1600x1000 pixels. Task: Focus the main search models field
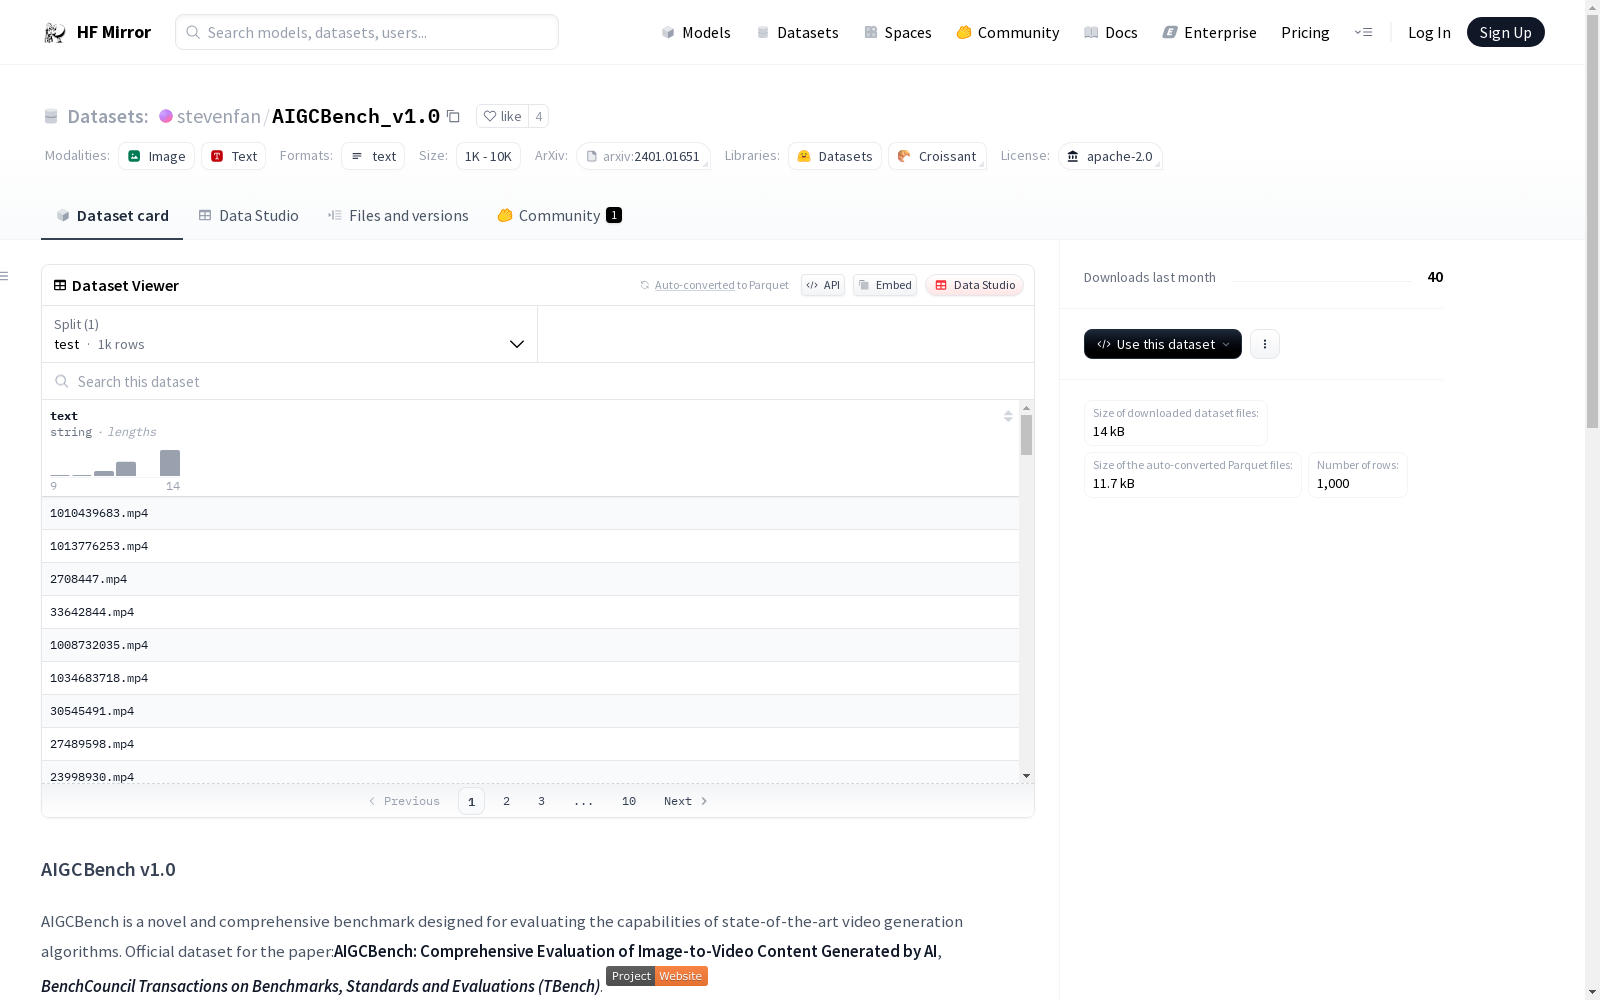[367, 32]
